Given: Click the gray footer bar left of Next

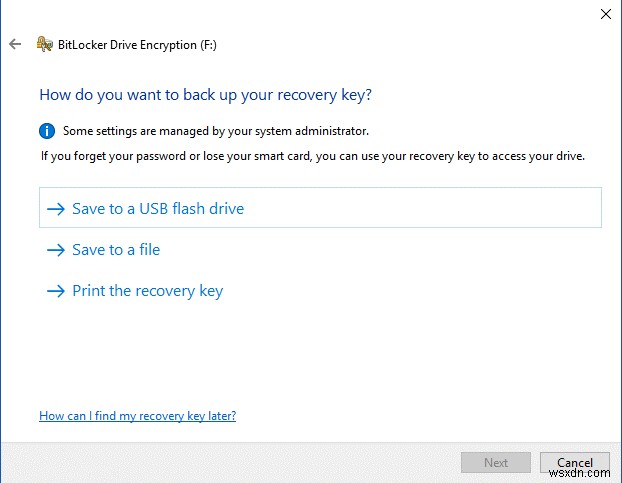Looking at the screenshot, I should [x=230, y=462].
